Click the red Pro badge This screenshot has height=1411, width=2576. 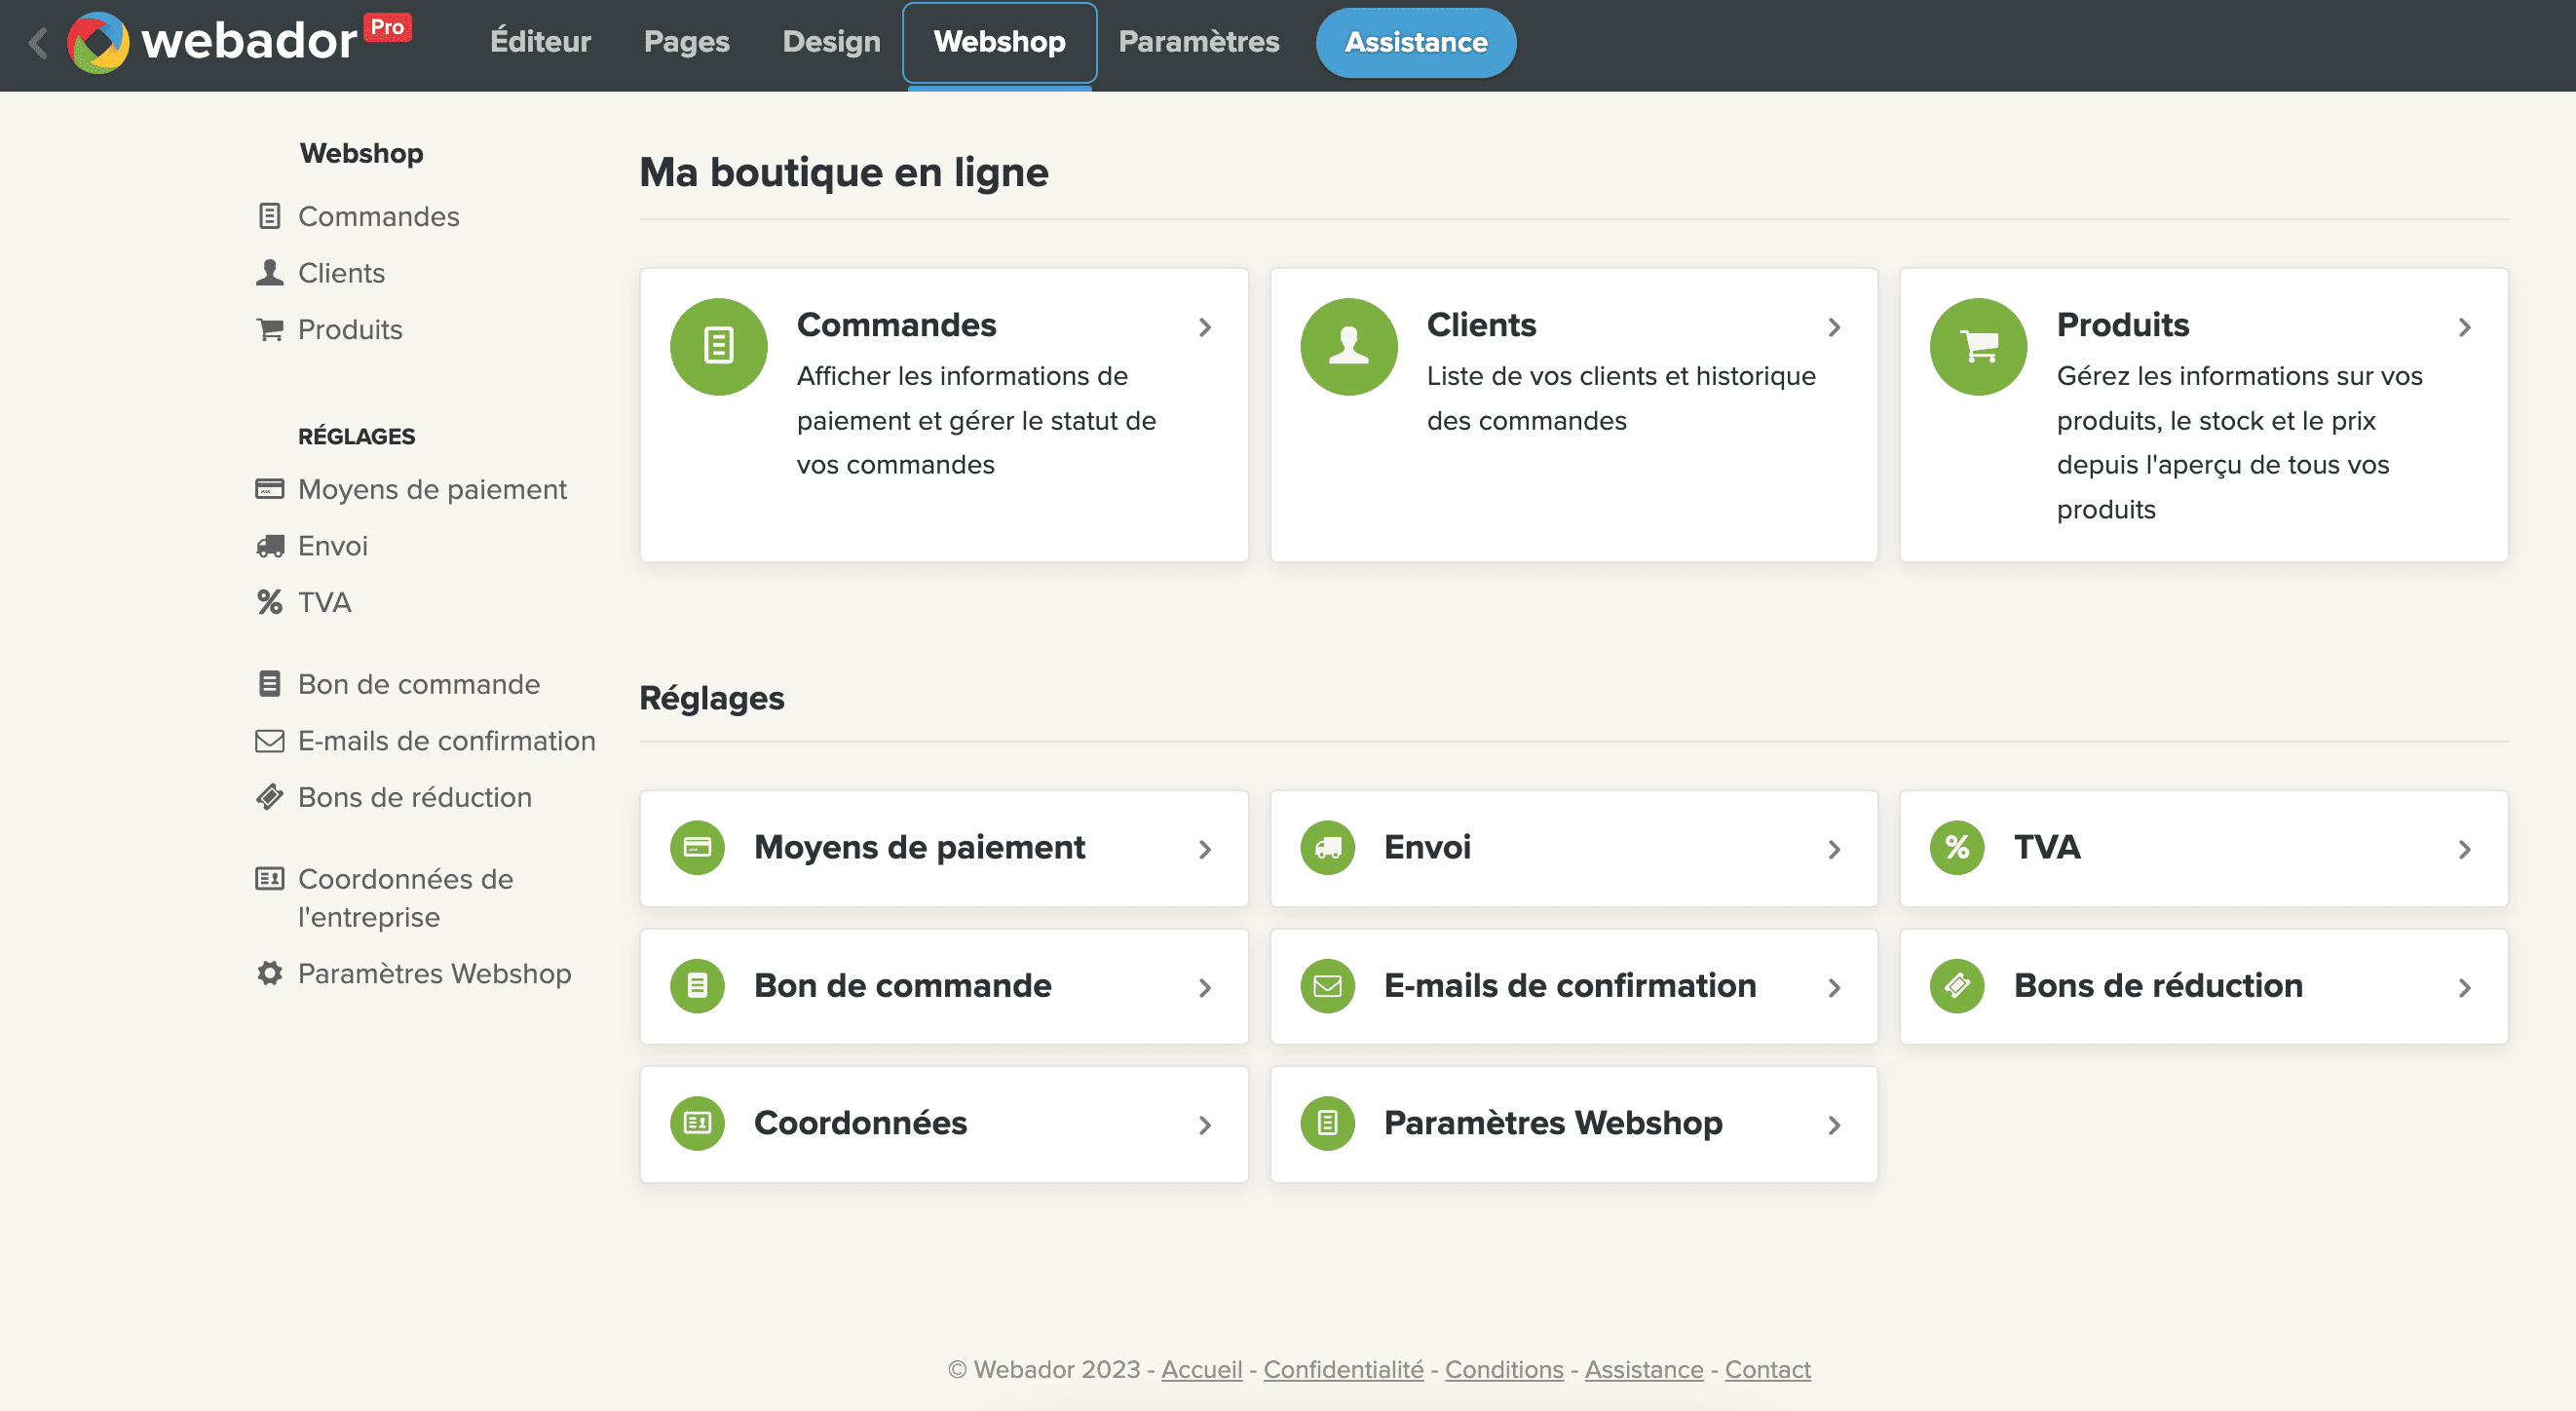387,27
